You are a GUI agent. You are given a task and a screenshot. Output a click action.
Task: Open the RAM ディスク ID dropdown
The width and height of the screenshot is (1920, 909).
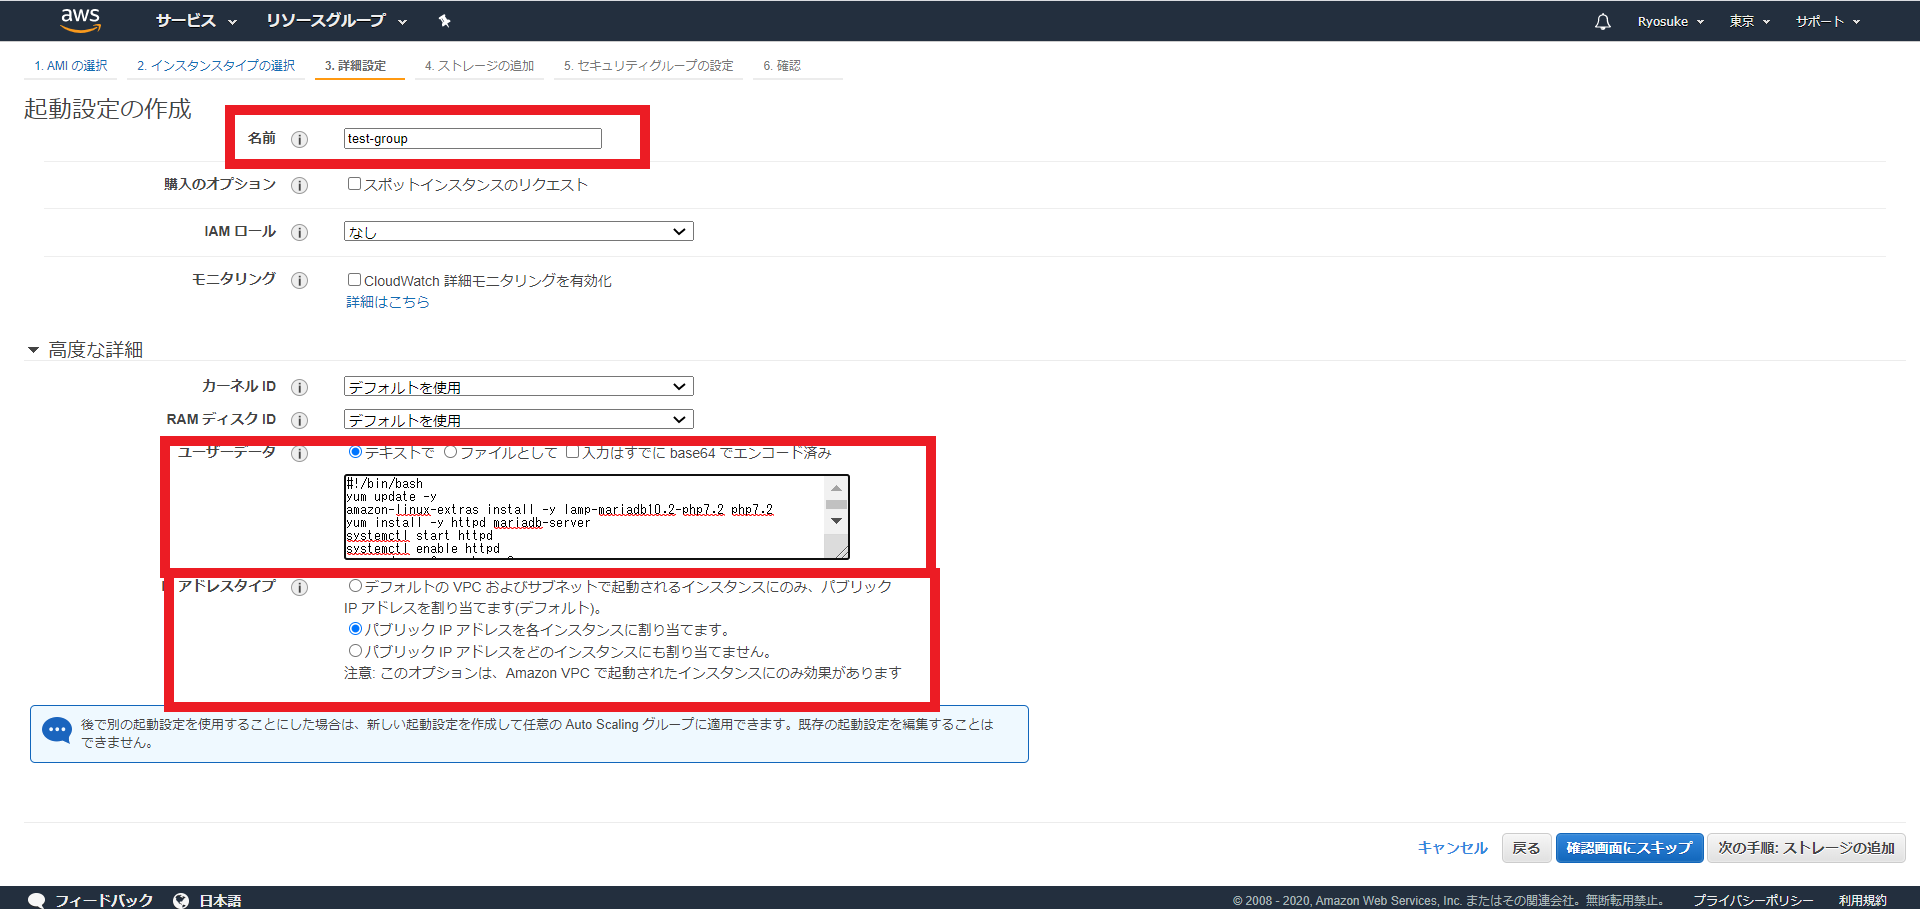pos(518,420)
